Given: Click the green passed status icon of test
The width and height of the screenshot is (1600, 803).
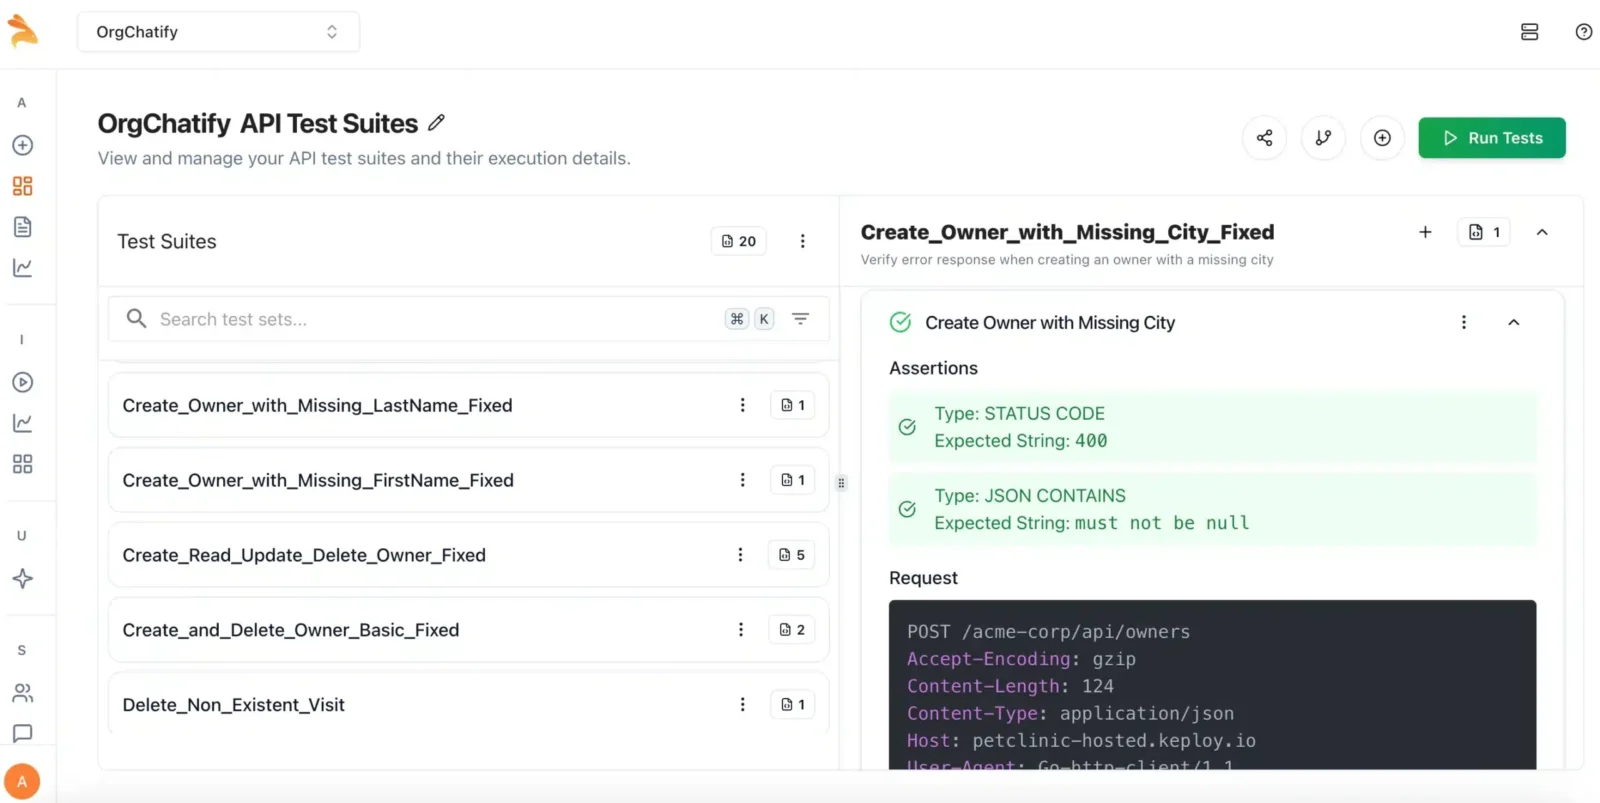Looking at the screenshot, I should click(900, 322).
